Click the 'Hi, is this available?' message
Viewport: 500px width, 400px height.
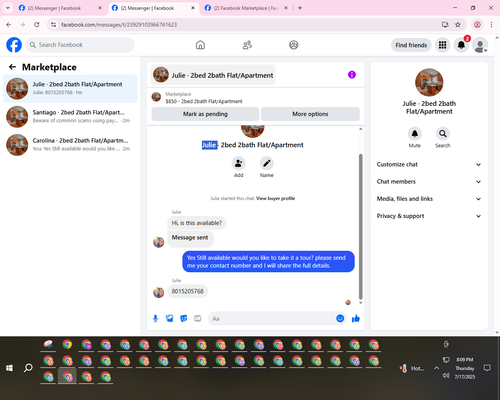tap(197, 223)
